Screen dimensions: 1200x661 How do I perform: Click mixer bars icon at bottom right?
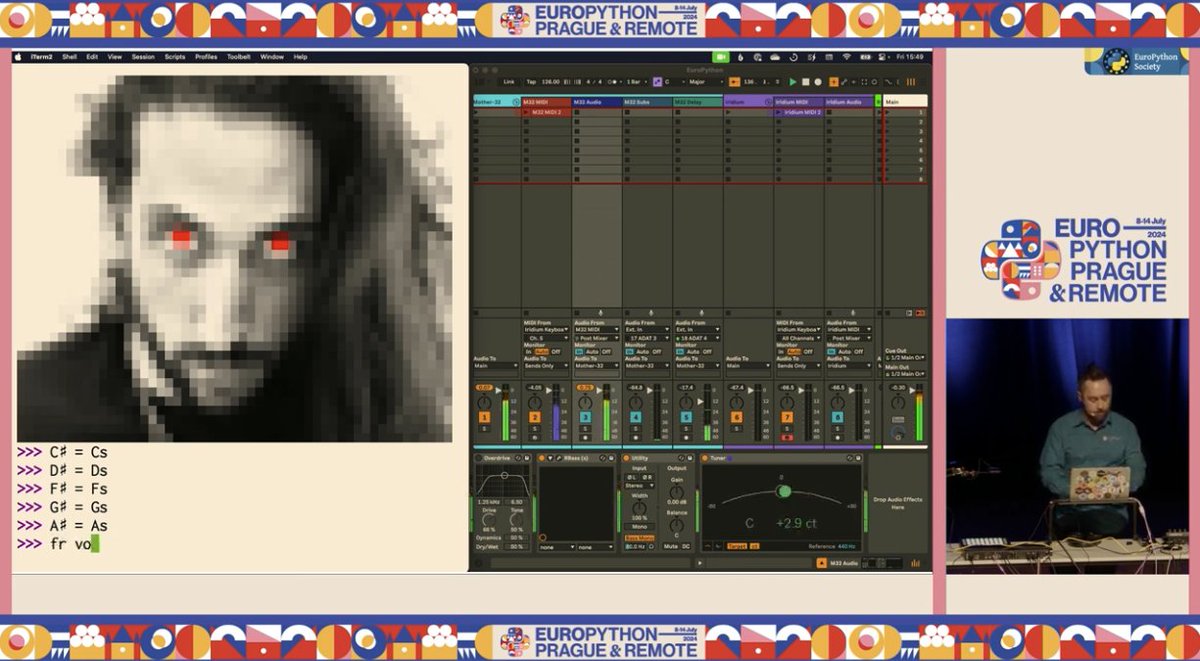point(915,563)
